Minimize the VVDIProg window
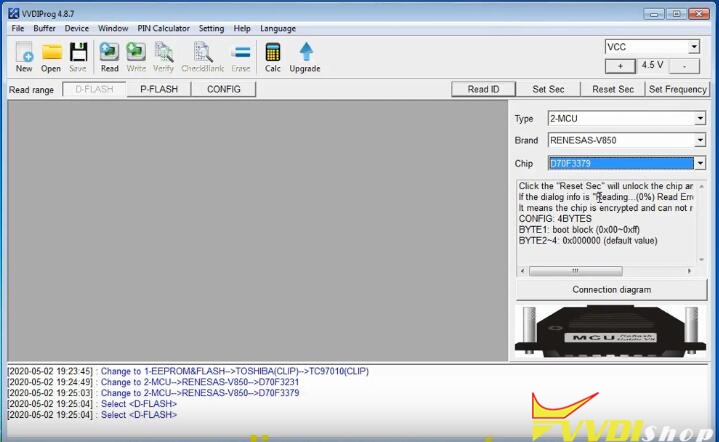Screen dimensions: 719x442 pyautogui.click(x=654, y=14)
